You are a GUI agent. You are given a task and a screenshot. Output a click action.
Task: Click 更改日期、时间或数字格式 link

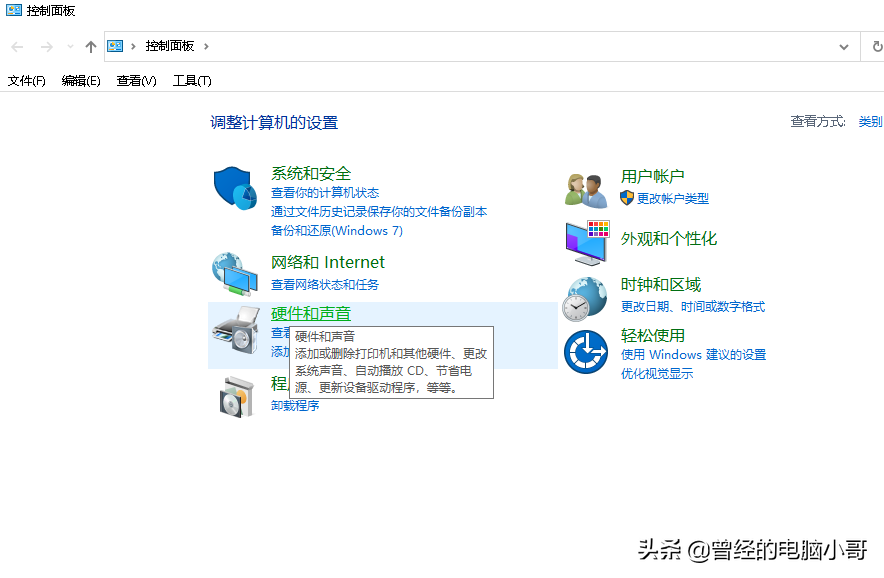pyautogui.click(x=693, y=307)
